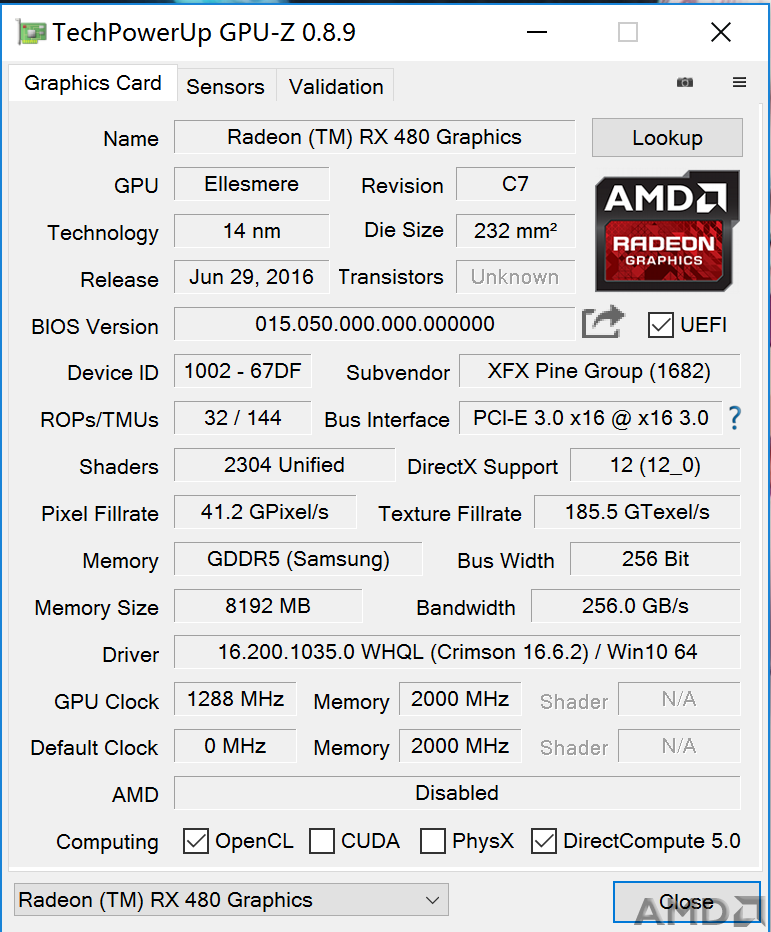Enable the CUDA checkbox
Image resolution: width=771 pixels, height=932 pixels.
click(322, 841)
